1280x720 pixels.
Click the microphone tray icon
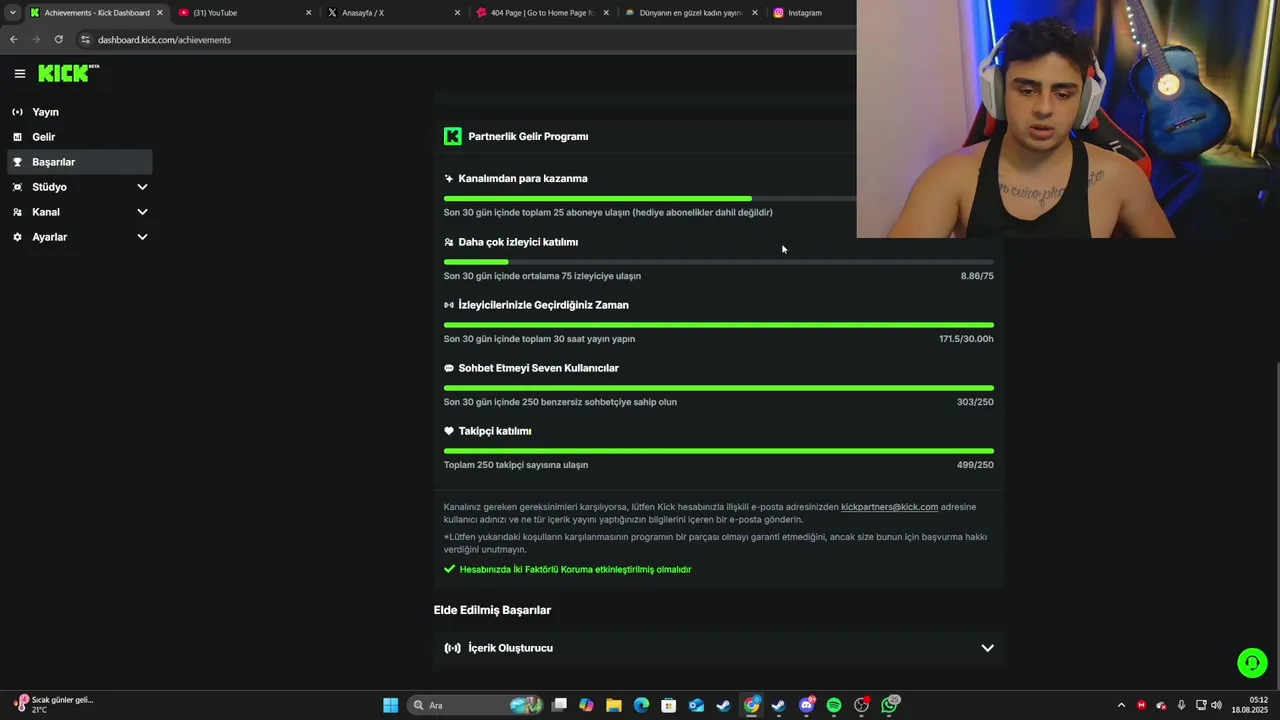[1181, 705]
